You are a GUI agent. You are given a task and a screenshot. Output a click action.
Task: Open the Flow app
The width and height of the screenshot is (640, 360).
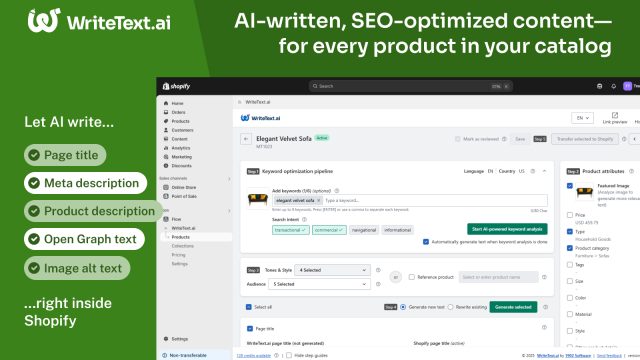point(176,219)
